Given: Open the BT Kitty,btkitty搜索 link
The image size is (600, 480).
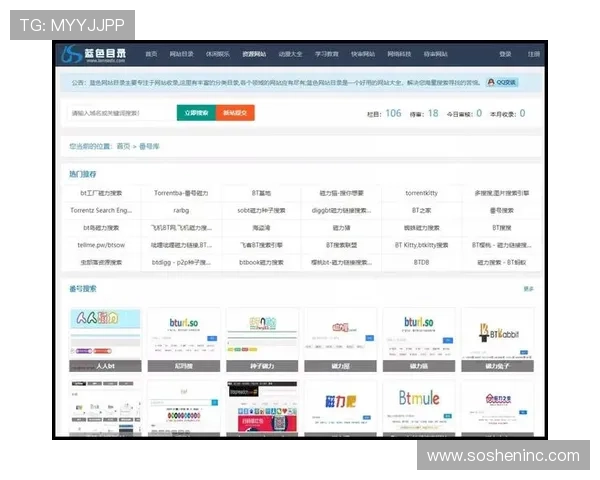Looking at the screenshot, I should 422,245.
